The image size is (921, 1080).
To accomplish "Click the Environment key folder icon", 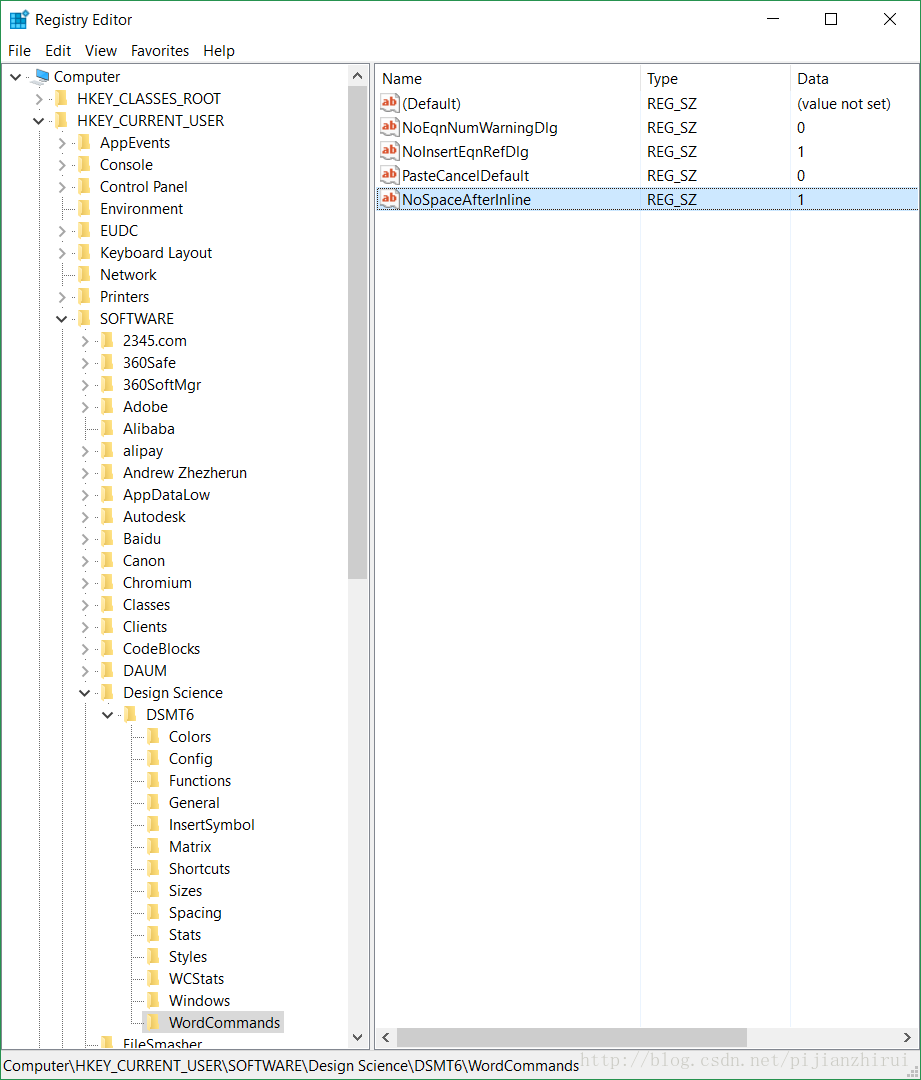I will pos(85,208).
